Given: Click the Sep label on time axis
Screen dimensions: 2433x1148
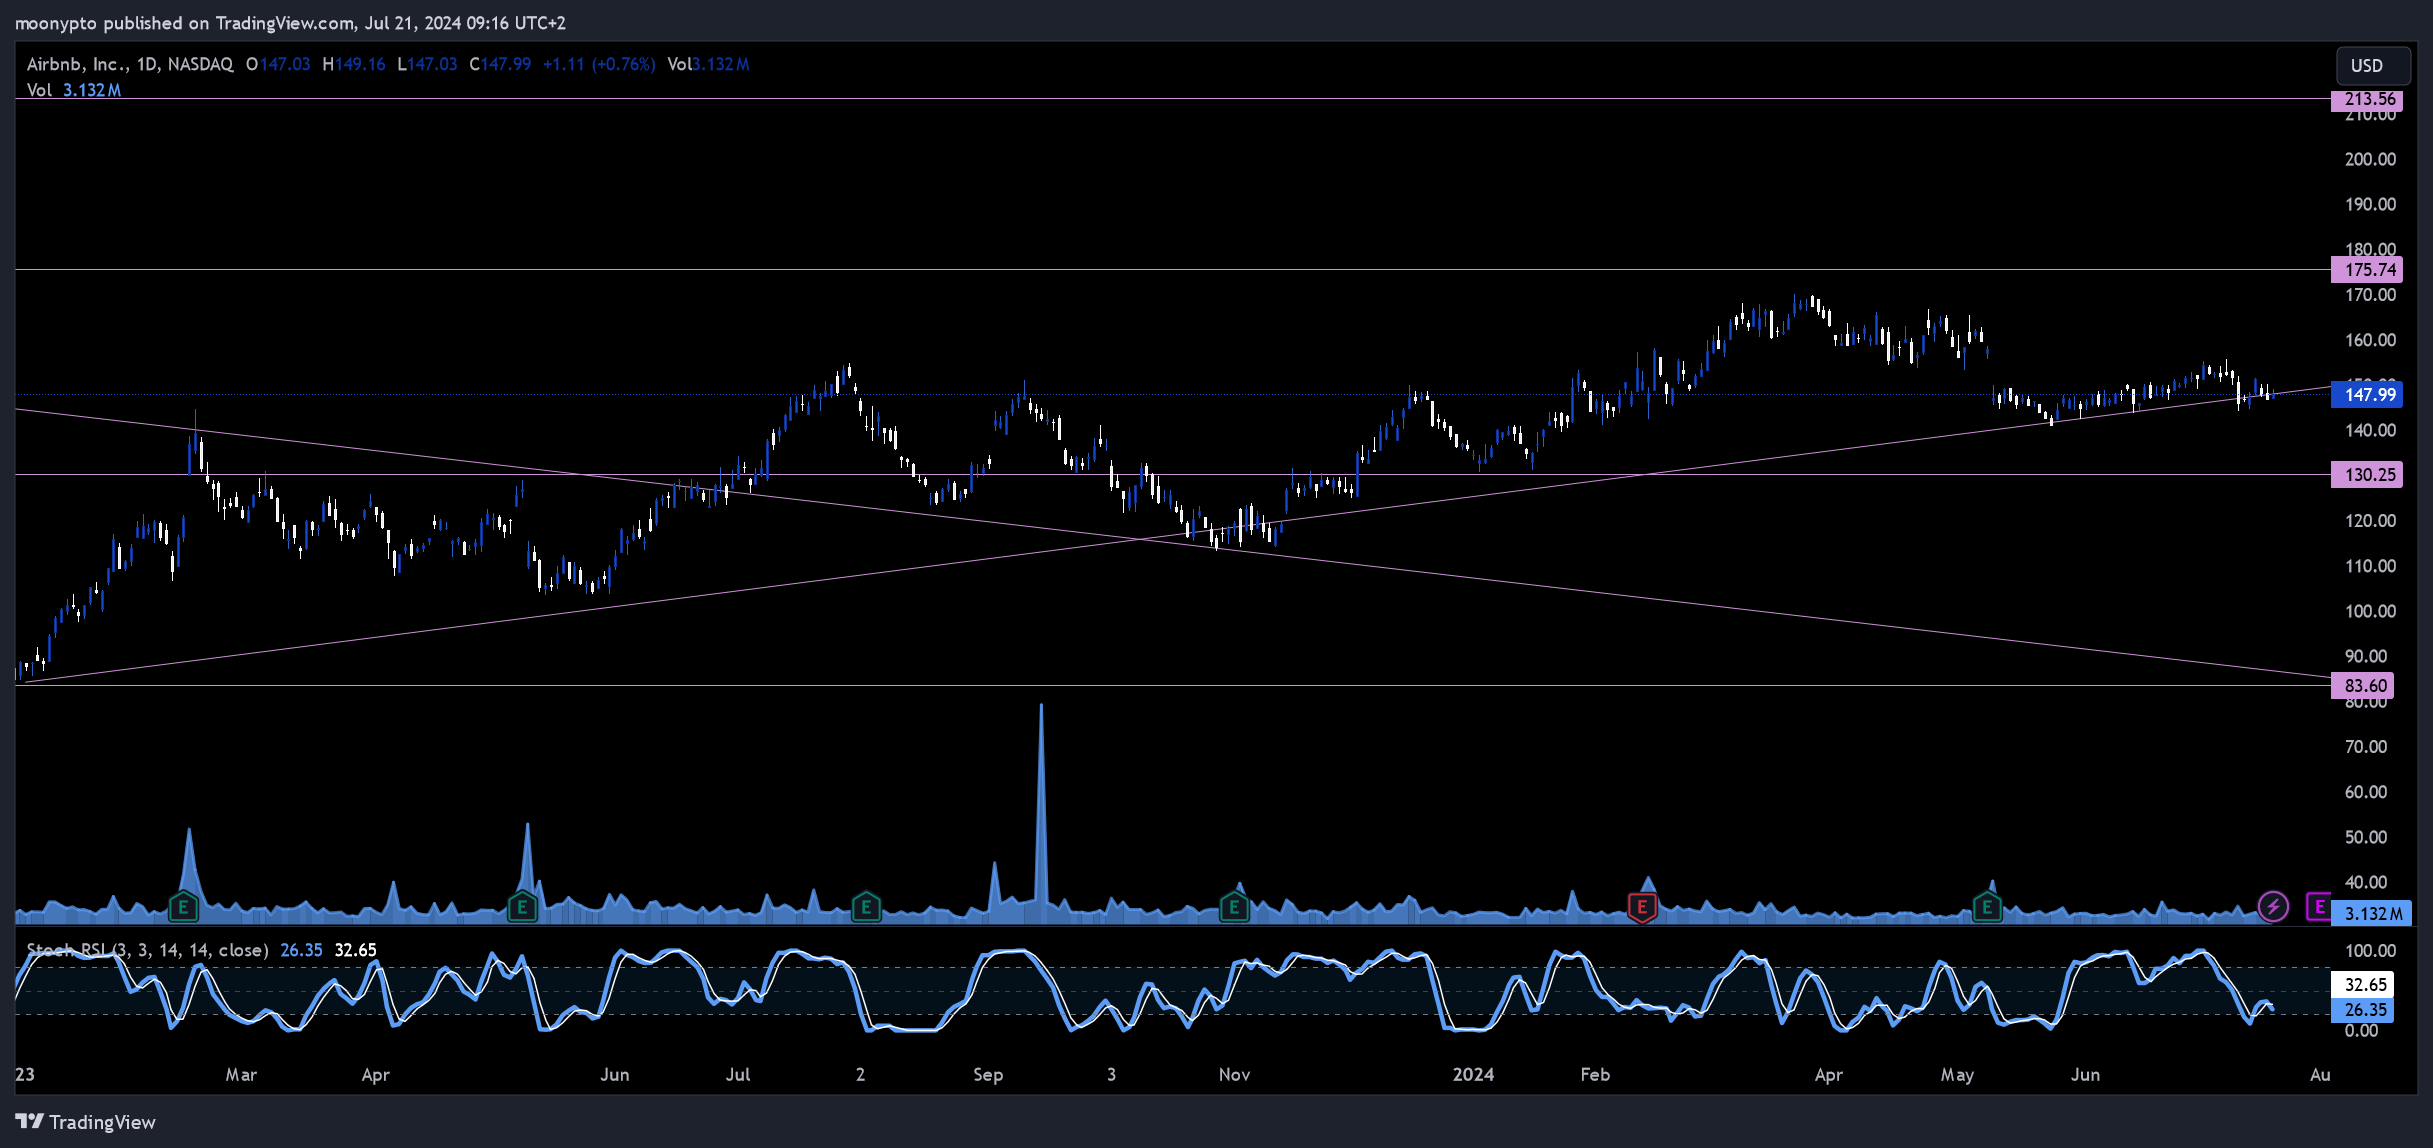Looking at the screenshot, I should (x=988, y=1075).
